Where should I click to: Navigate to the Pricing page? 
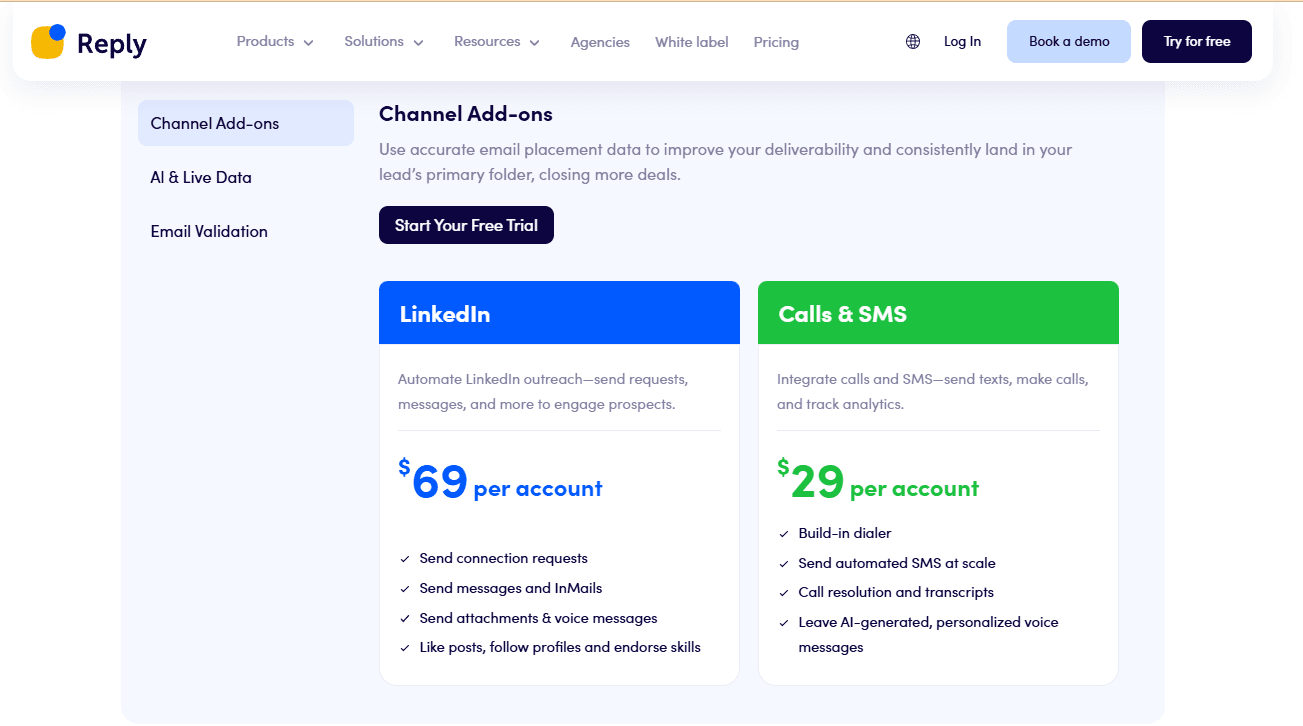pos(776,42)
